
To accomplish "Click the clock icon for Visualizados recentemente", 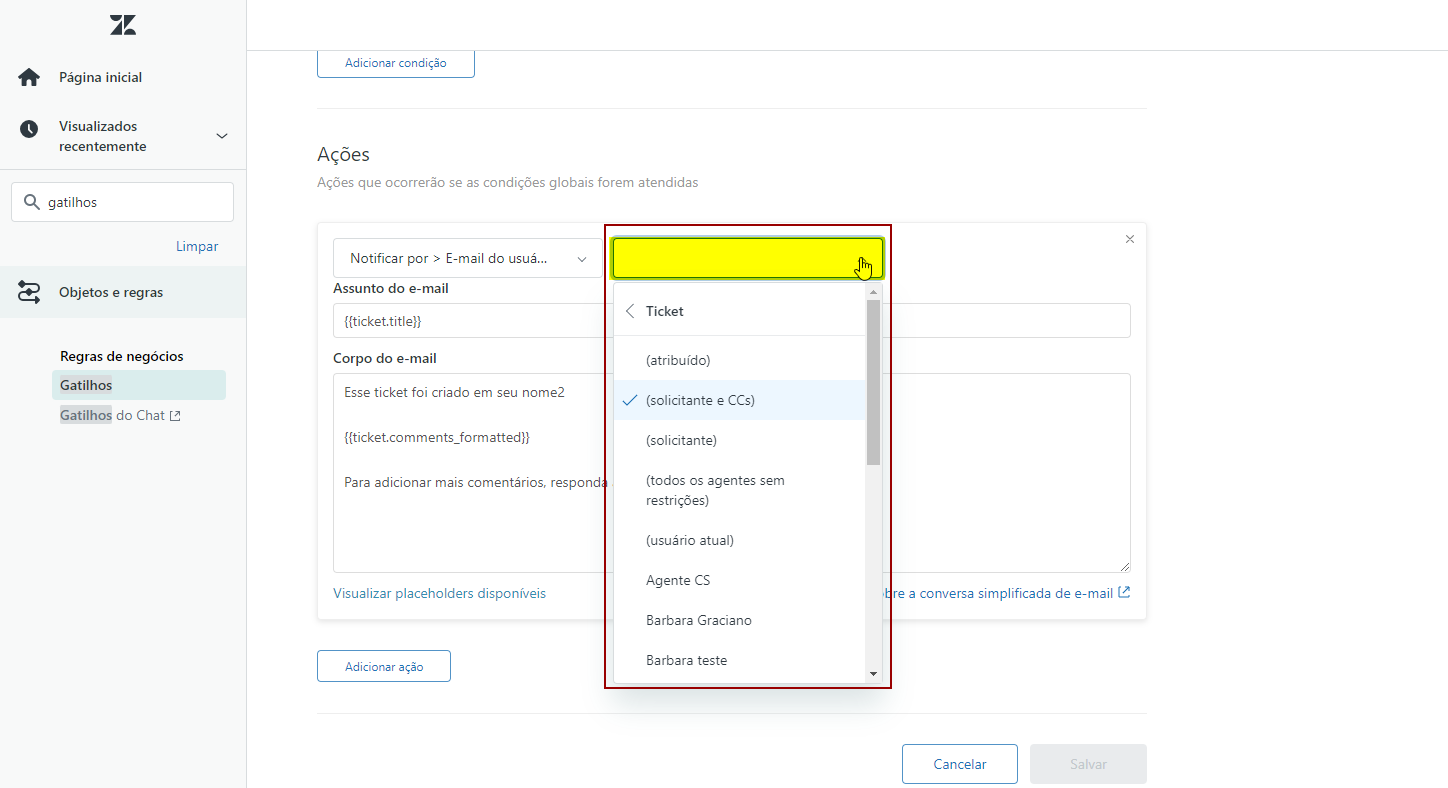I will point(29,128).
